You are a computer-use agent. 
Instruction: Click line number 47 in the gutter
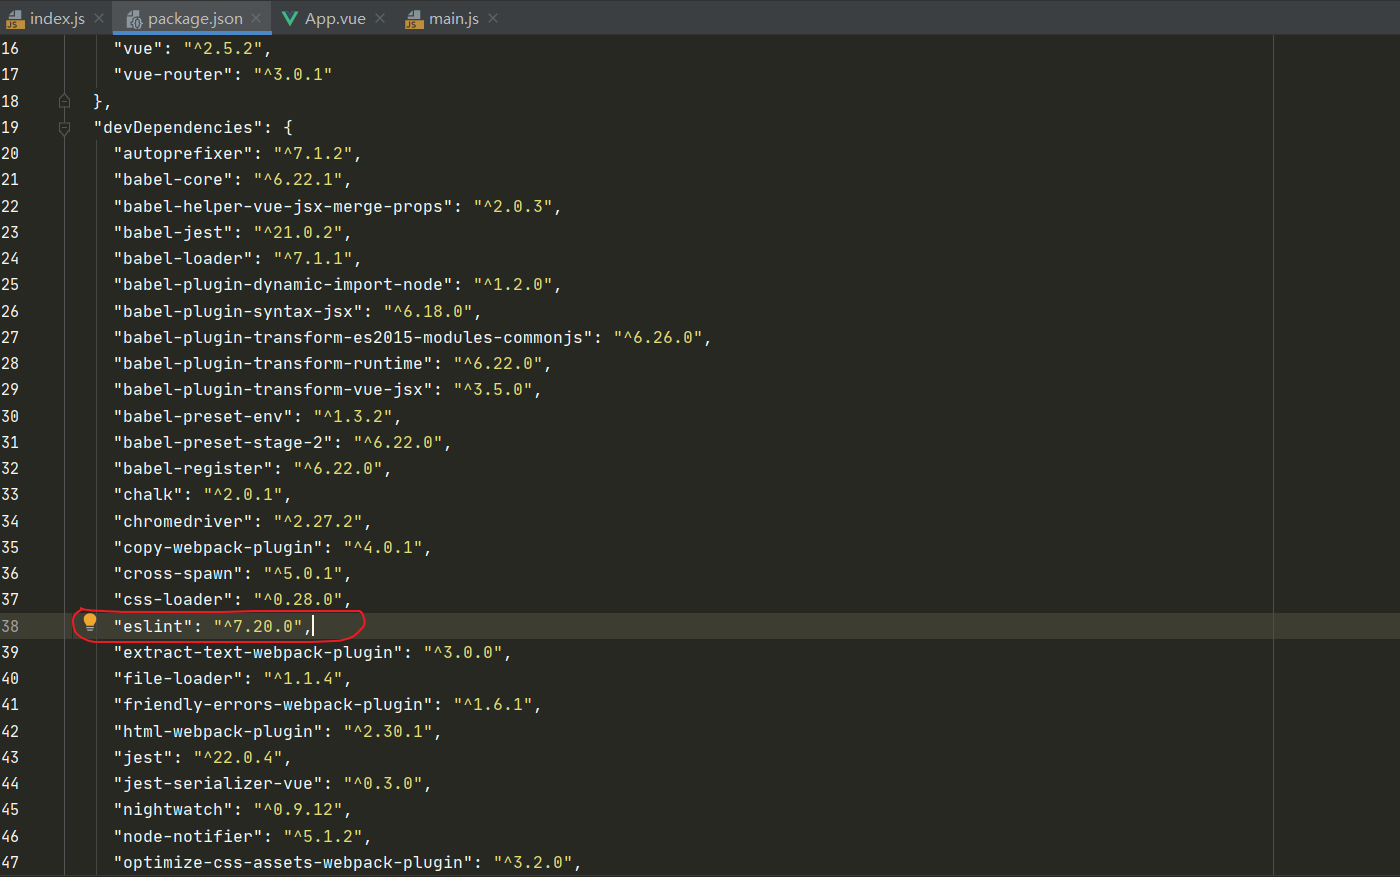click(x=10, y=862)
